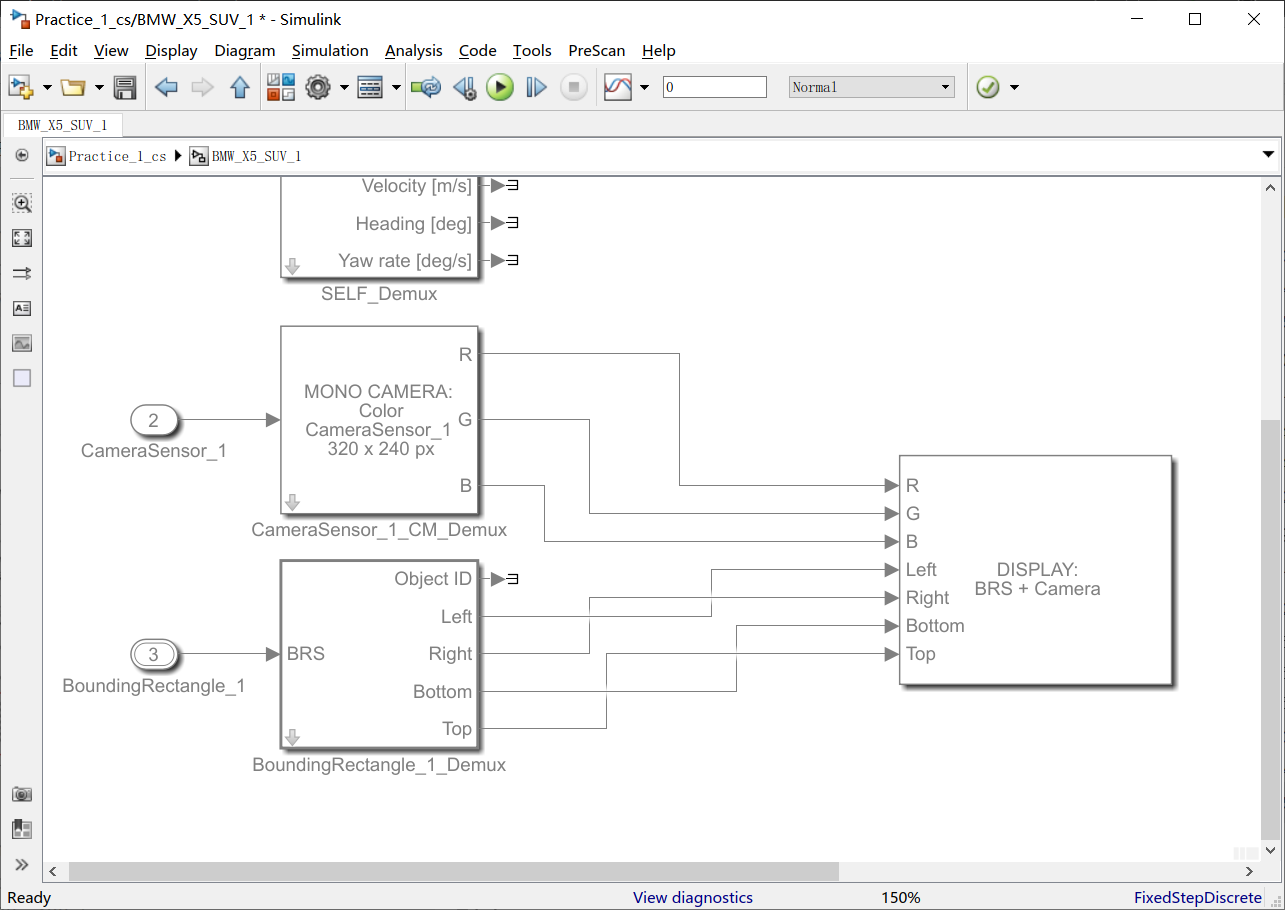Click the Open folder icon

(73, 88)
